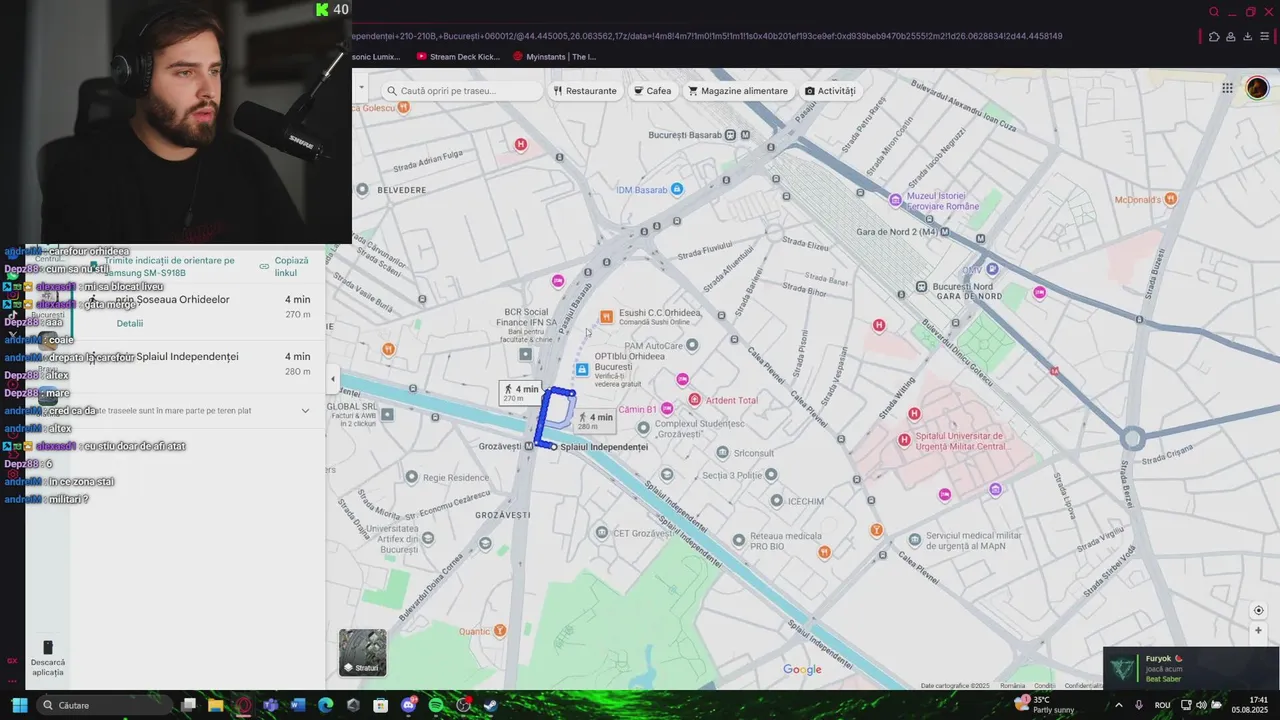Image resolution: width=1280 pixels, height=720 pixels.
Task: Click the Copiază linkul link
Action: point(285,266)
